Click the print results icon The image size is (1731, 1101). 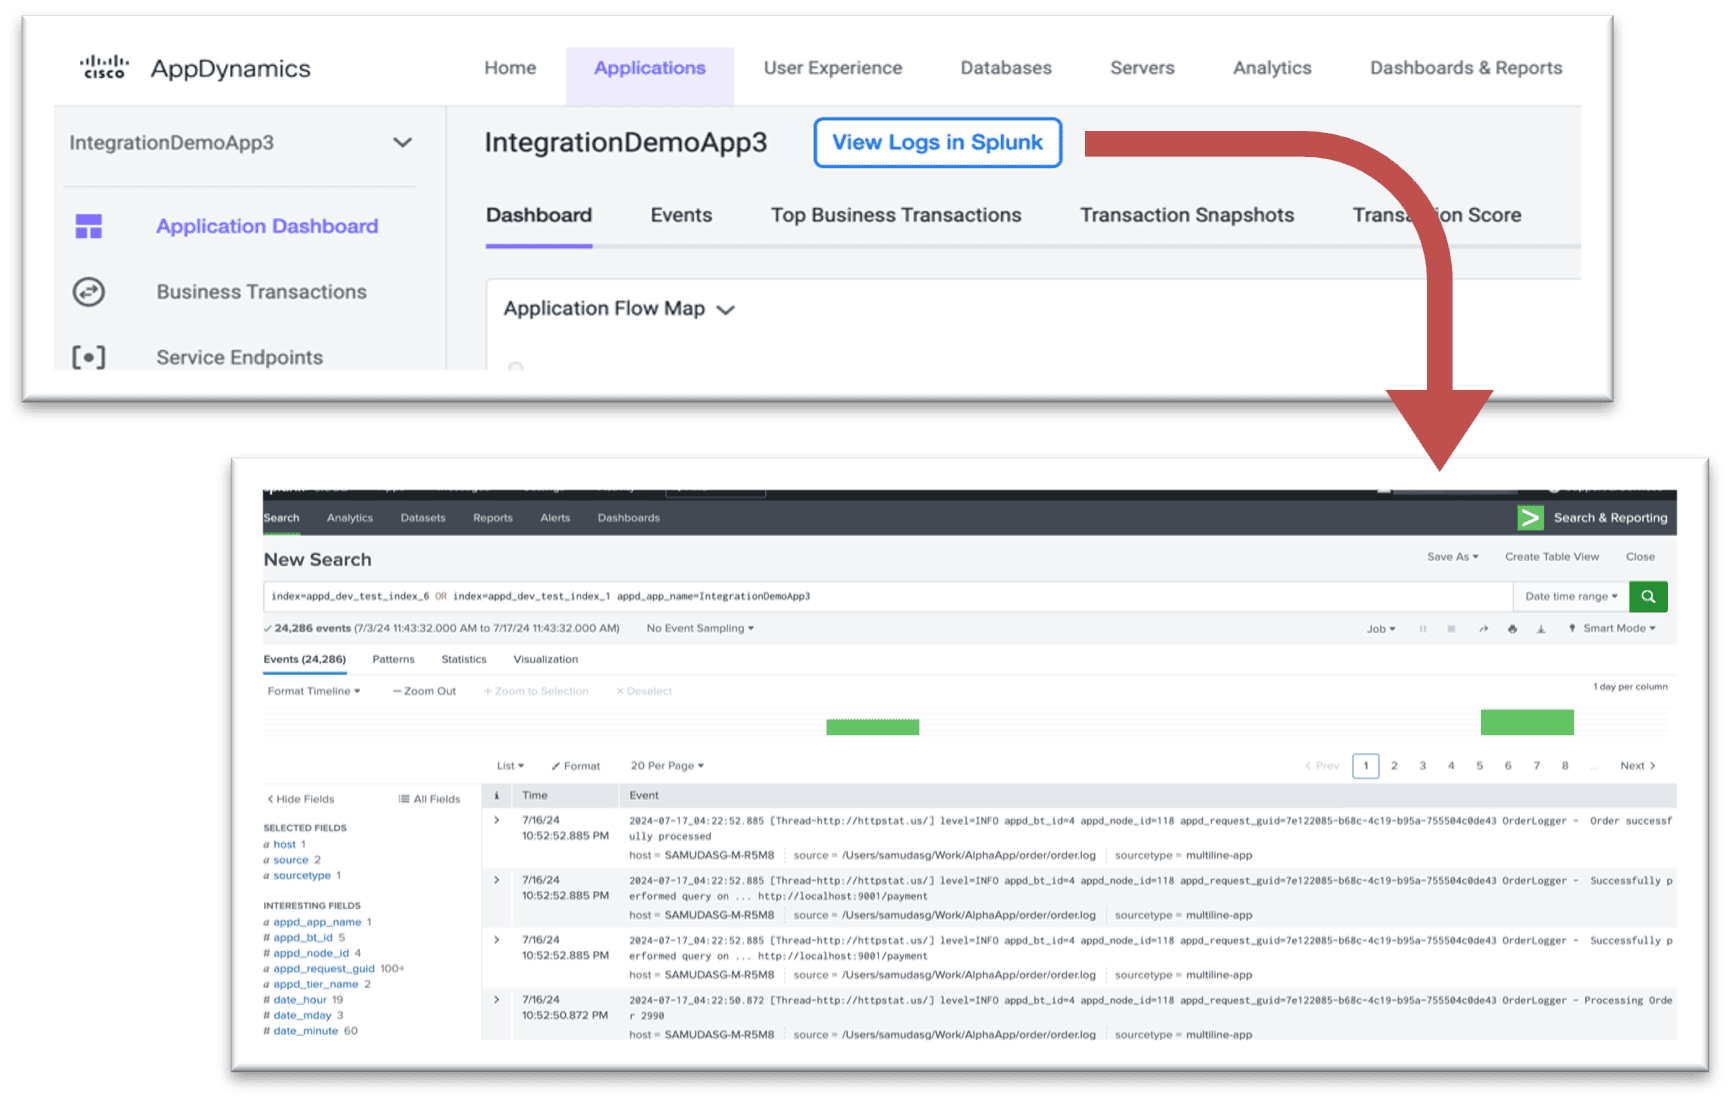pos(1512,629)
